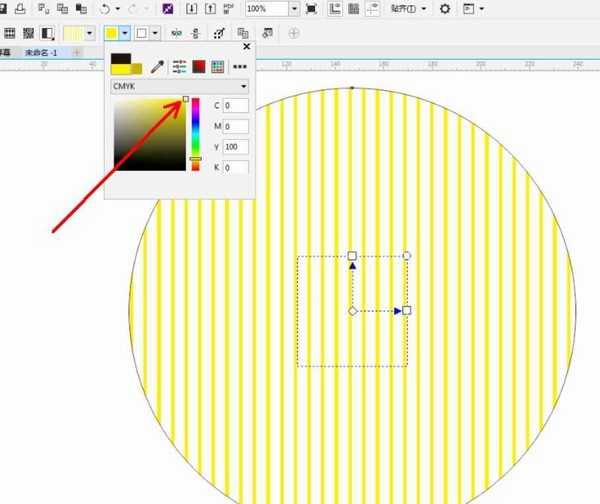
Task: Pick the eyedropper tool in color popup
Action: coord(157,67)
